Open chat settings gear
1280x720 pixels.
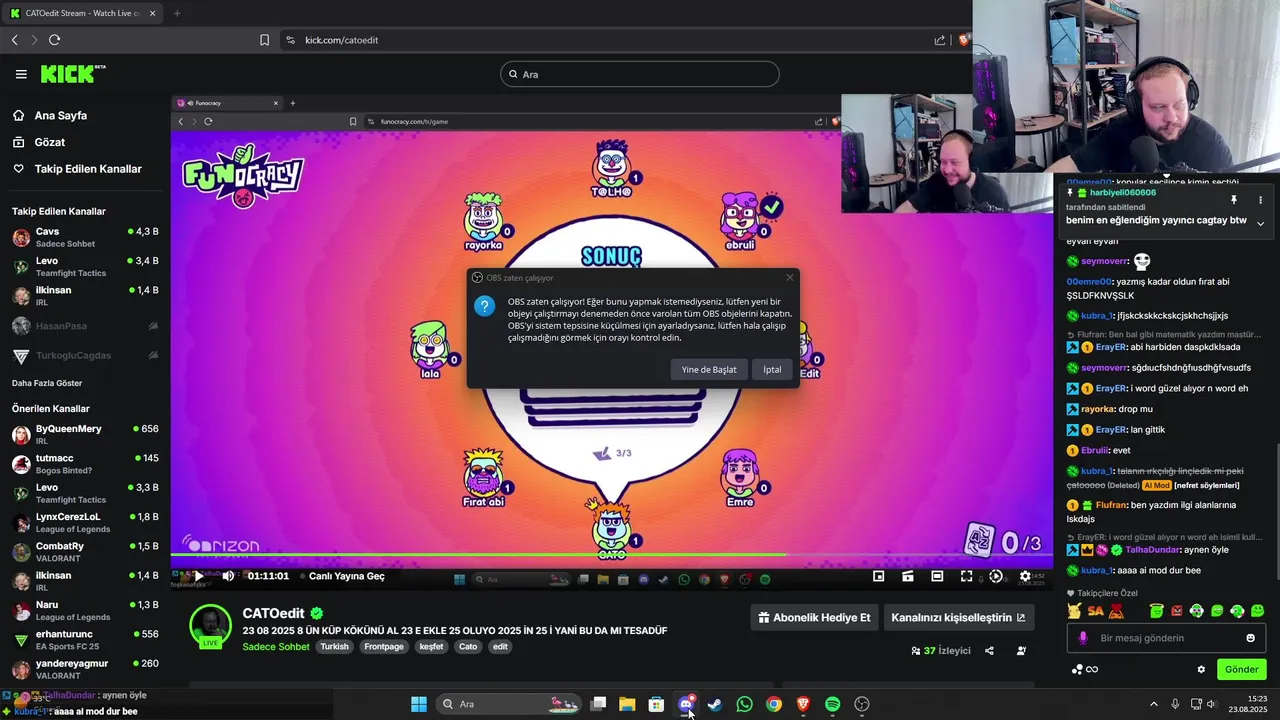(x=1201, y=669)
